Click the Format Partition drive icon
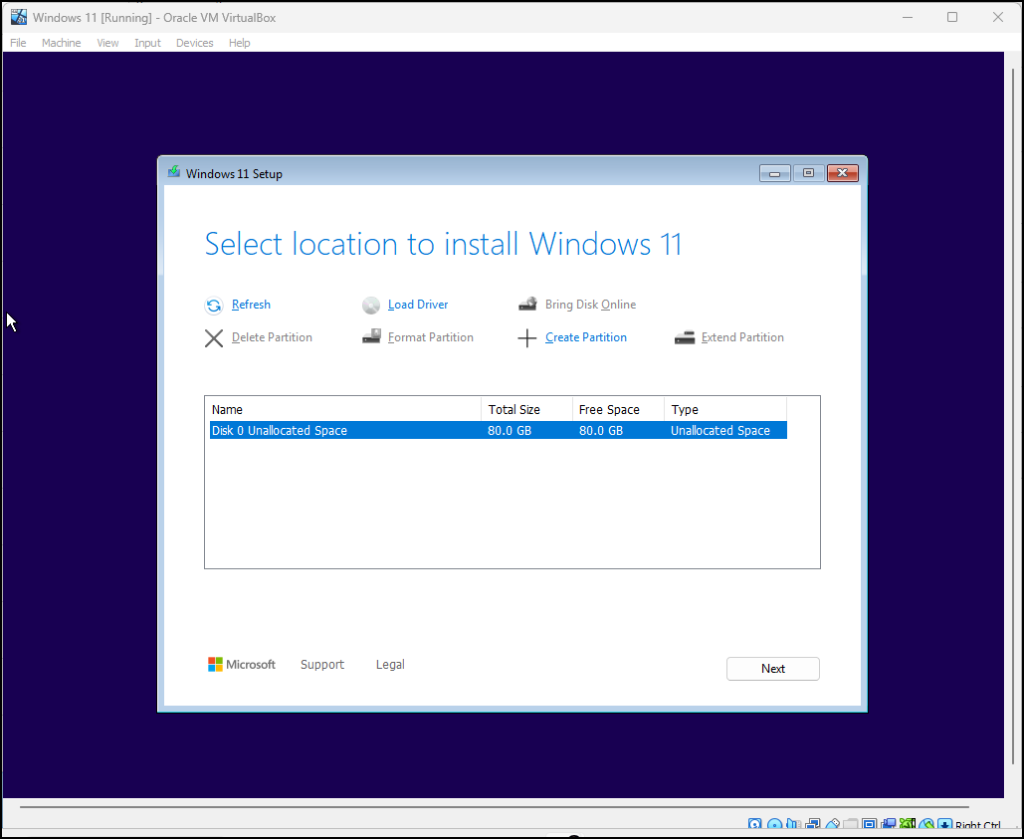The height and width of the screenshot is (839, 1024). (372, 337)
